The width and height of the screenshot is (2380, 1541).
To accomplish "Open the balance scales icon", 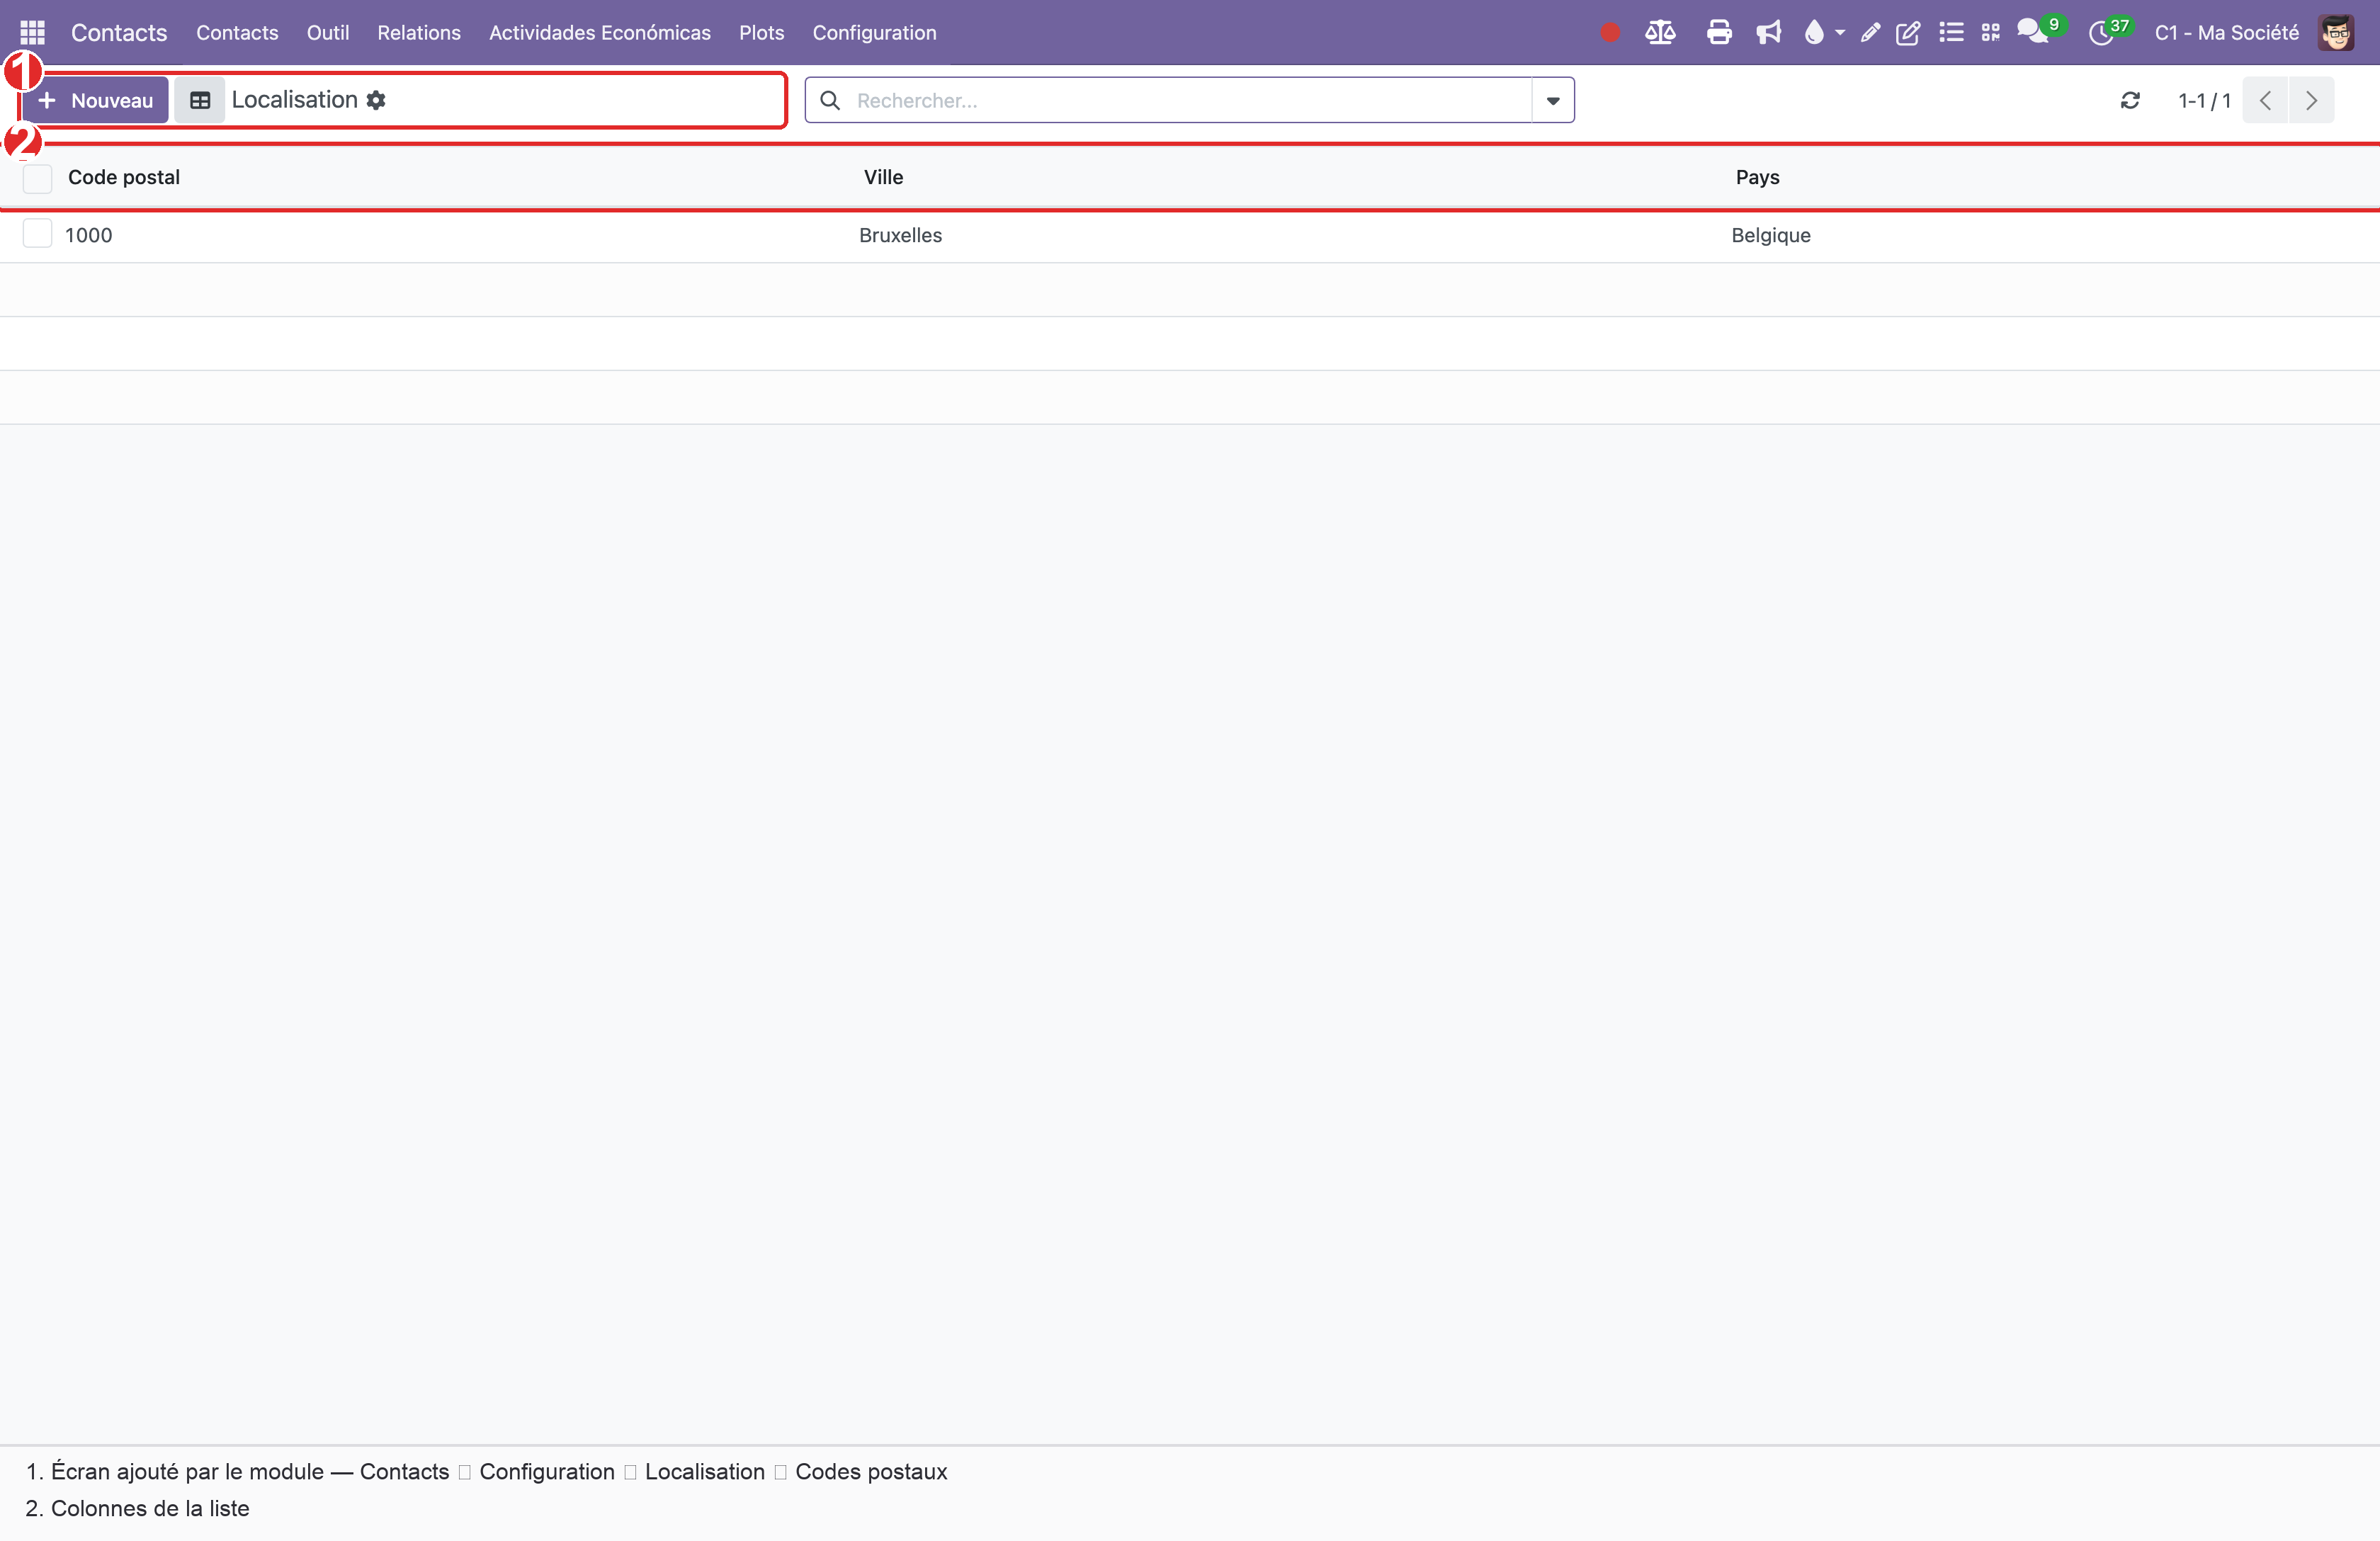I will click(1660, 33).
